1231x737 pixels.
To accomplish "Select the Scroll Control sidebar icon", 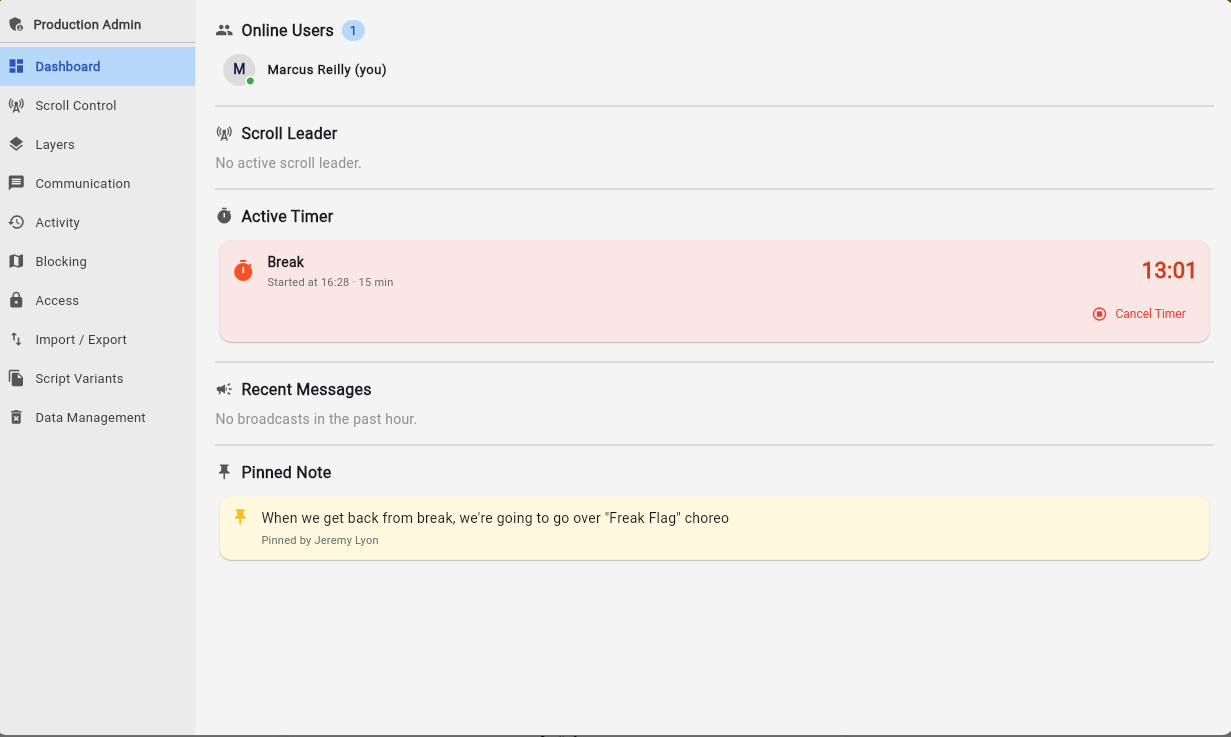I will point(15,105).
